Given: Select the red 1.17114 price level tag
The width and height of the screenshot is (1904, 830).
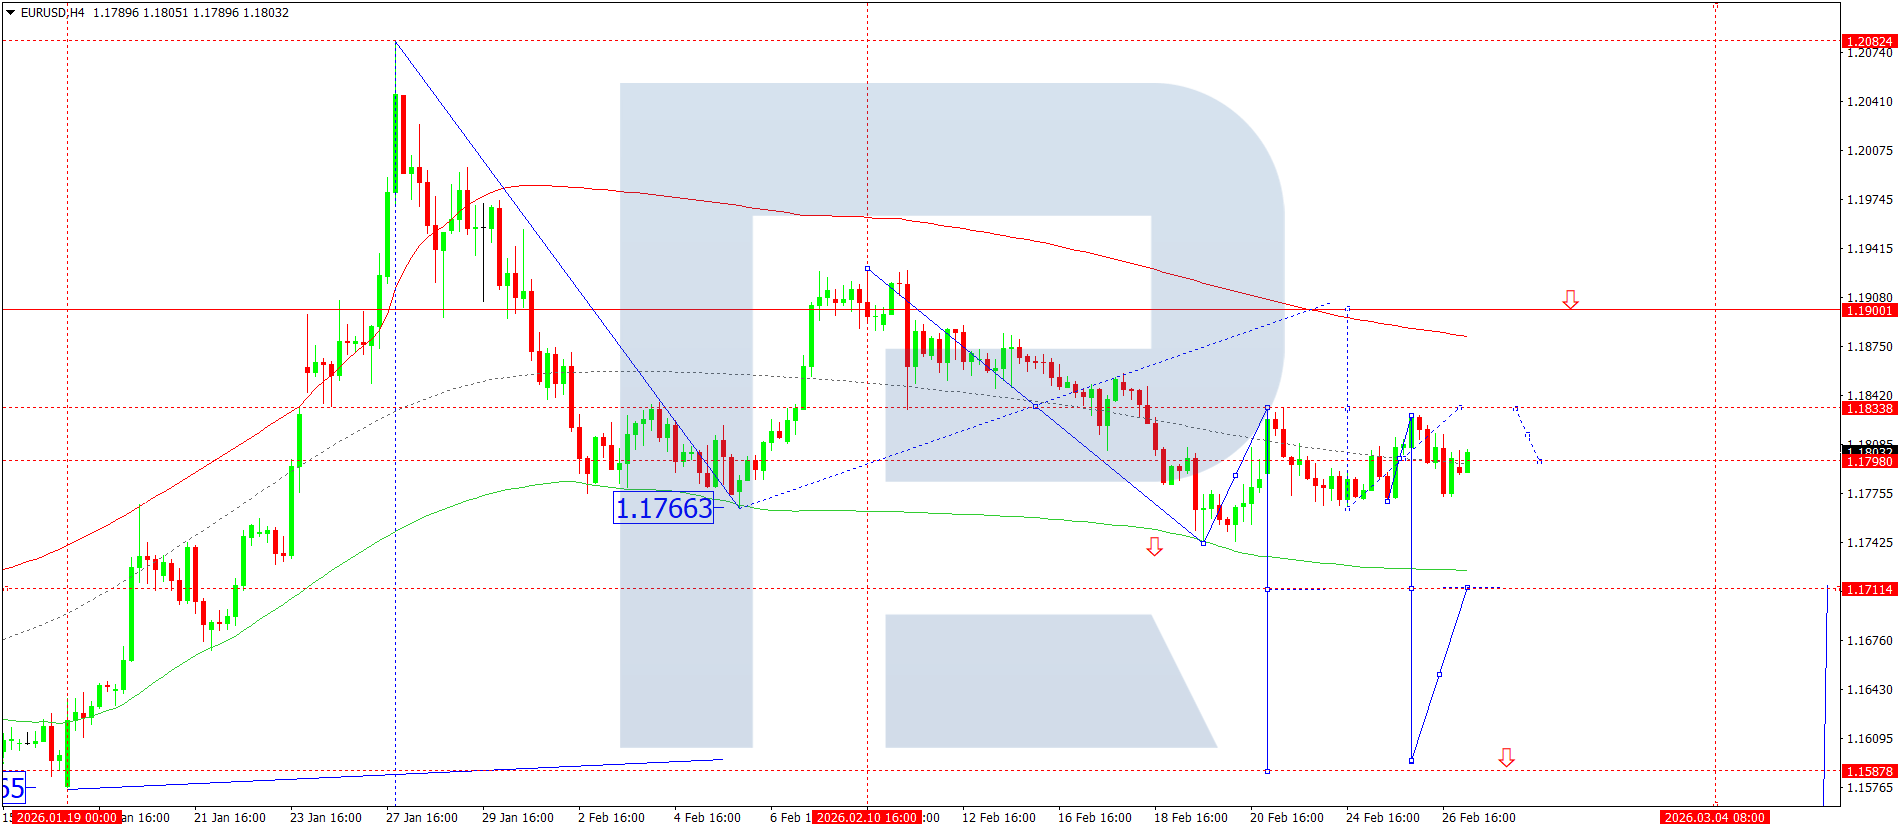Looking at the screenshot, I should pyautogui.click(x=1868, y=589).
